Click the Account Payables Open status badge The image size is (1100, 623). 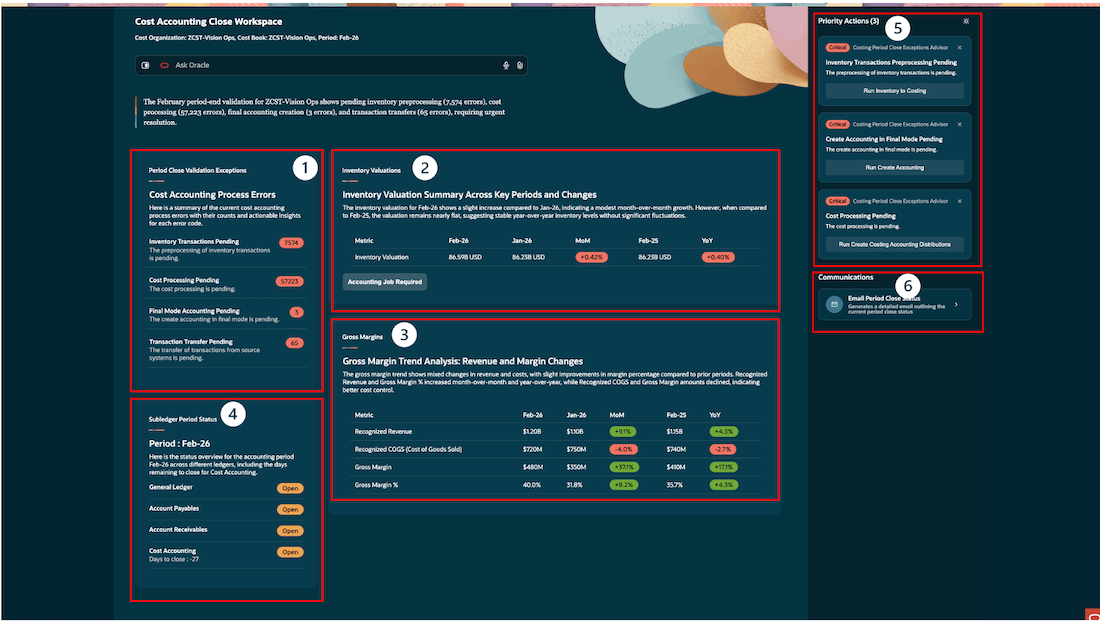[290, 509]
